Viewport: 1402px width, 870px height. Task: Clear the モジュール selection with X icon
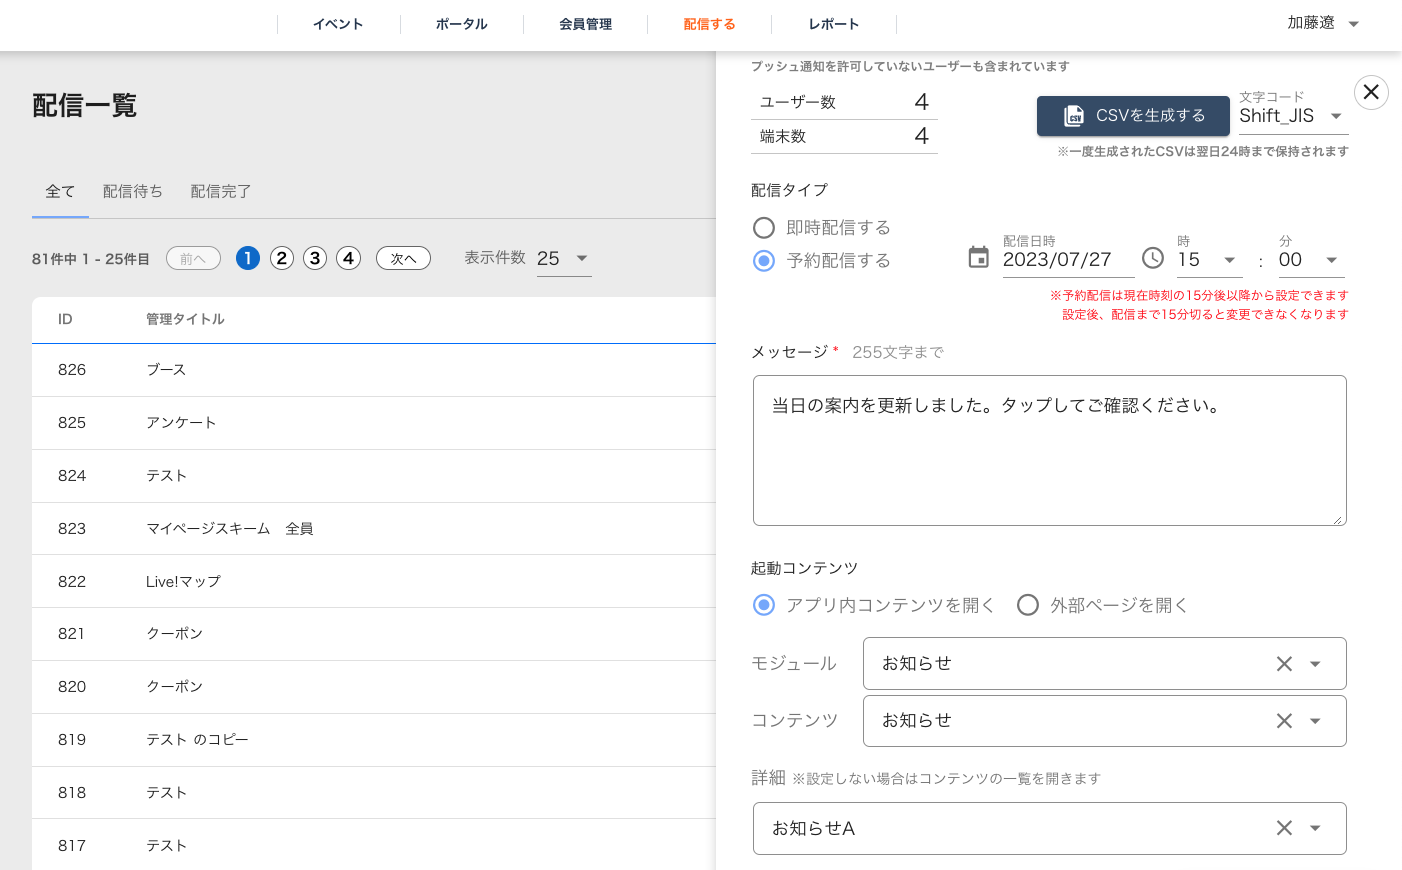[1284, 664]
